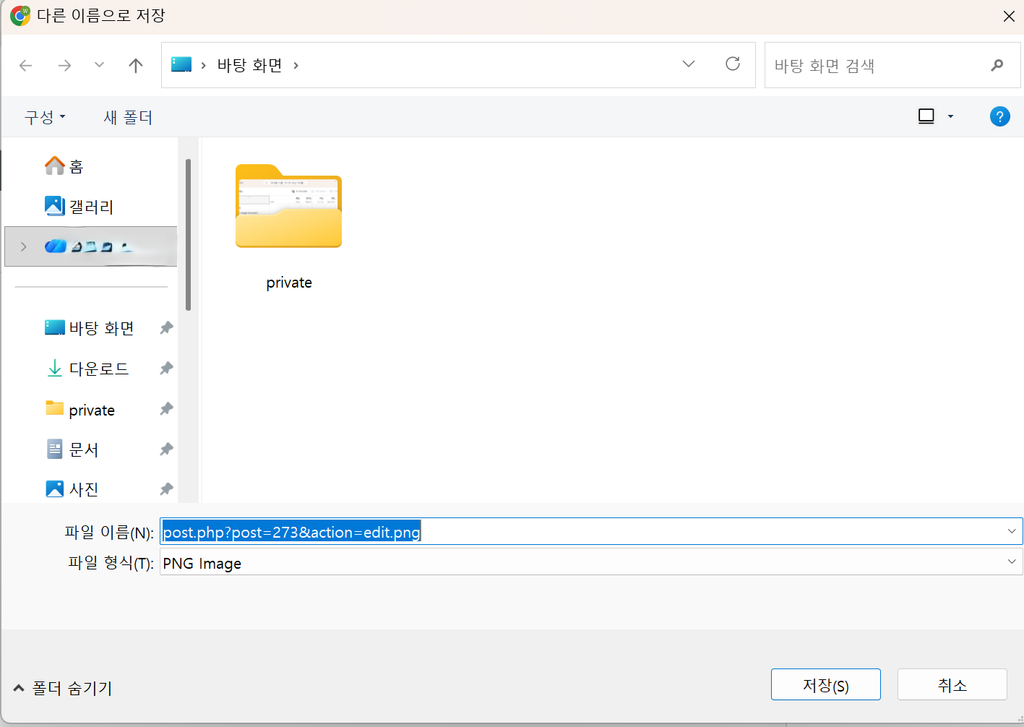Click the navigation pane scrollbar

coord(188,235)
